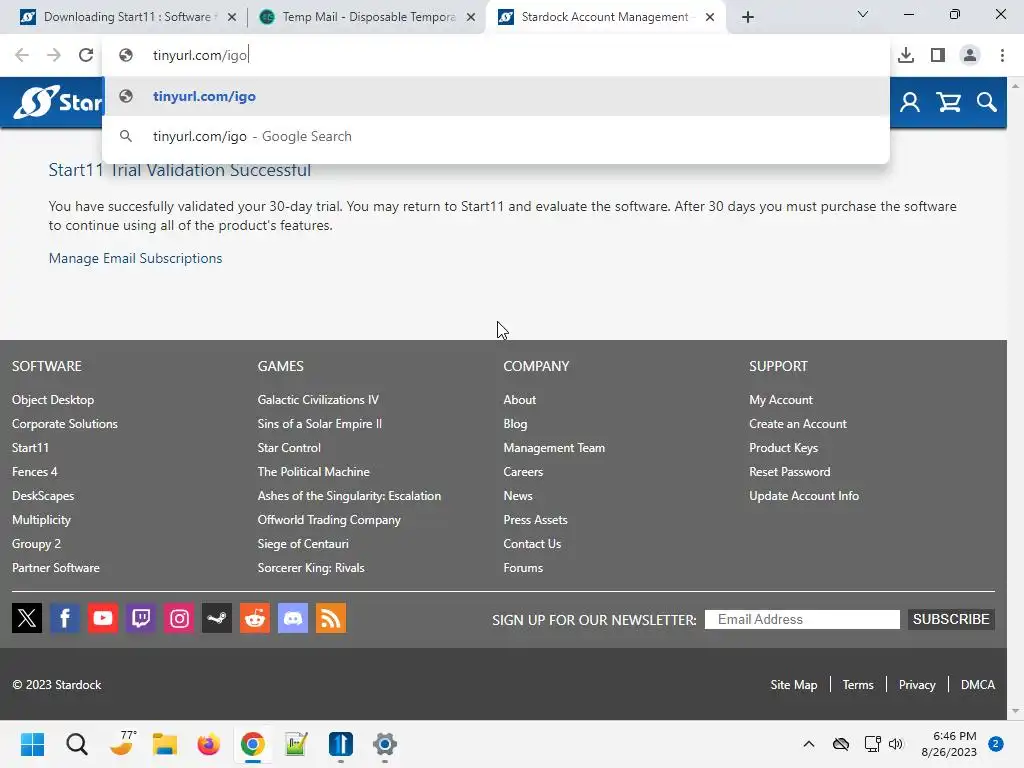This screenshot has width=1024, height=768.
Task: Select Stardock Account Management tab
Action: pyautogui.click(x=605, y=17)
